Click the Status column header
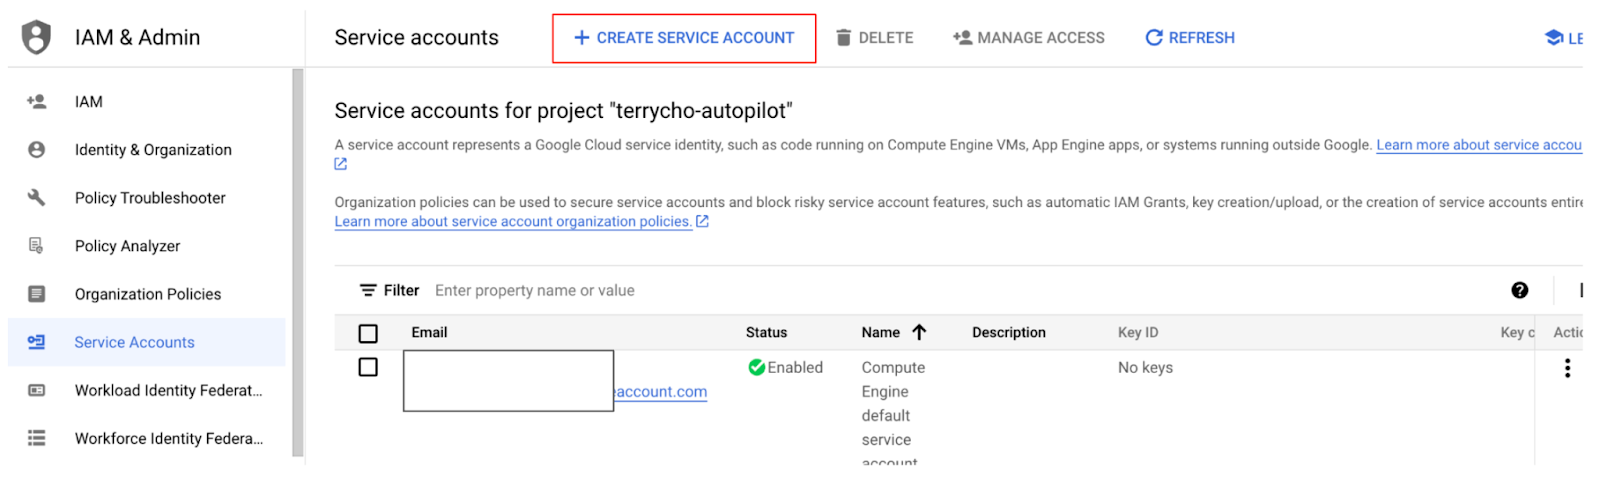1600x498 pixels. coord(766,332)
